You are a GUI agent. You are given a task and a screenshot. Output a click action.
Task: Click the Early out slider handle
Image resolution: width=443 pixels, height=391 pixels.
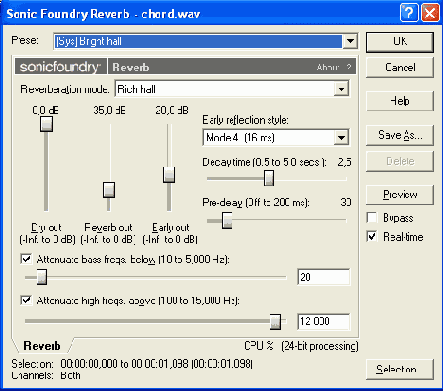pos(169,175)
